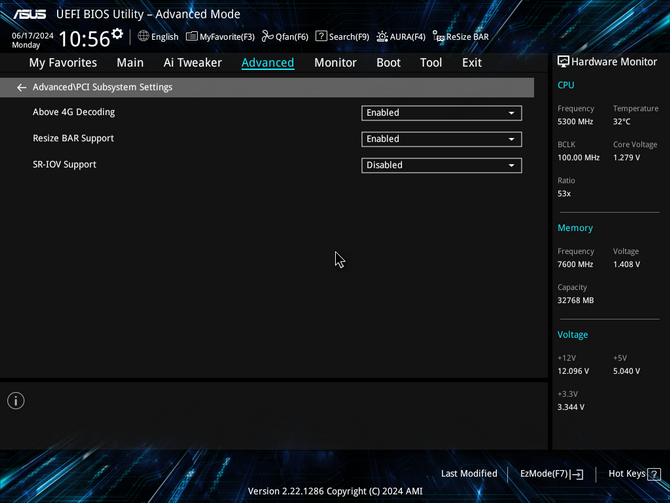670x503 pixels.
Task: Click the EzMode exit arrow icon
Action: coord(577,474)
